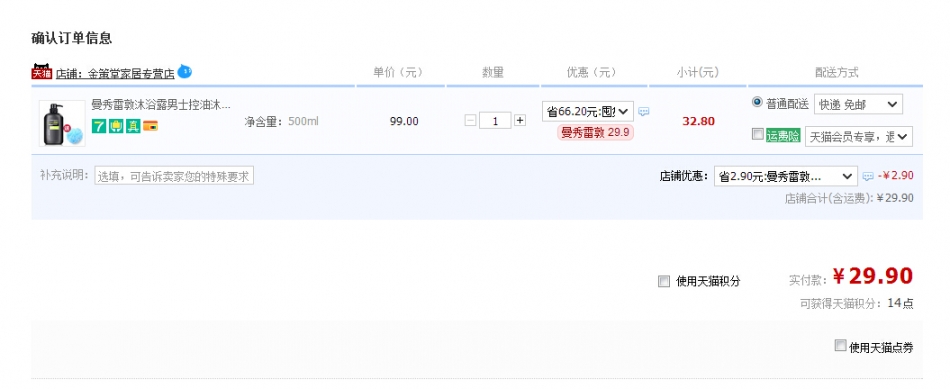Click the green 真 authenticity badge
Image resolution: width=950 pixels, height=389 pixels.
133,126
